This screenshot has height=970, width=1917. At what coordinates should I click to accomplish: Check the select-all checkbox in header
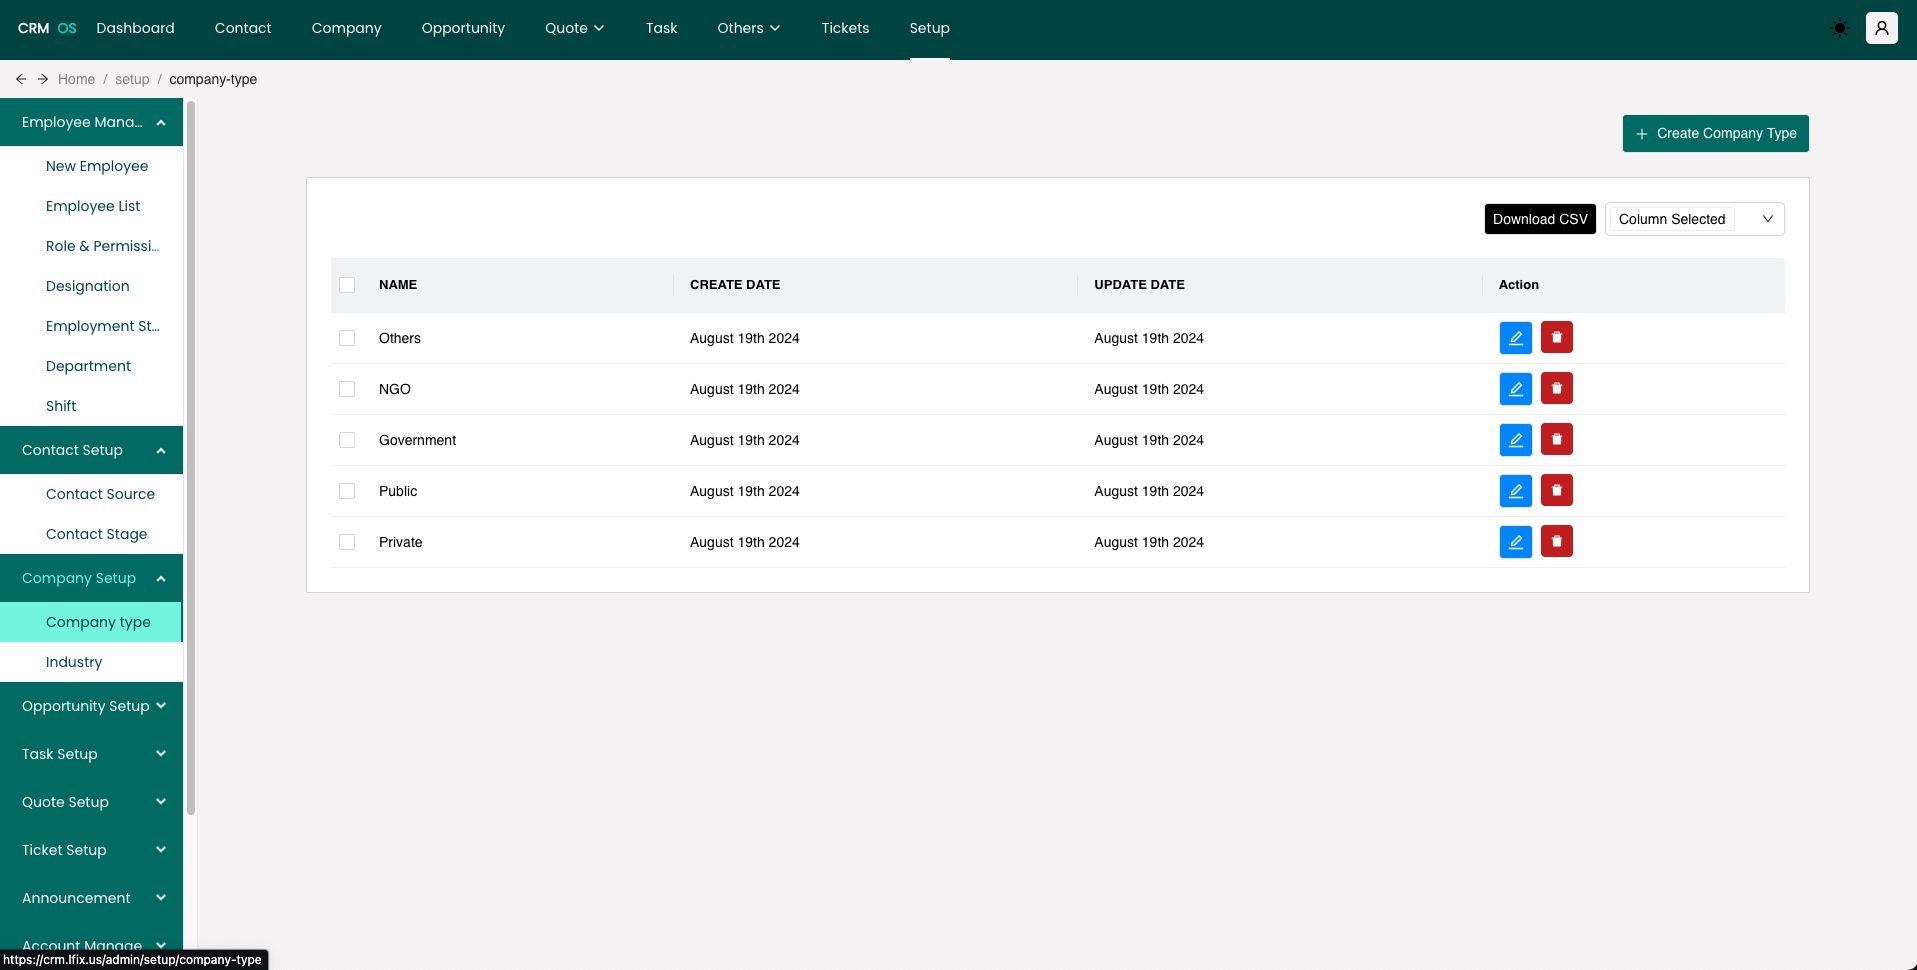click(347, 285)
